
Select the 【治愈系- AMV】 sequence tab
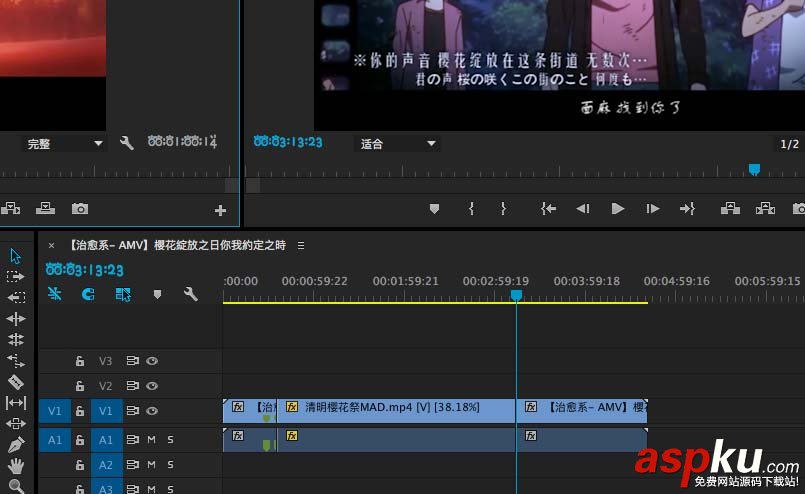pyautogui.click(x=176, y=245)
